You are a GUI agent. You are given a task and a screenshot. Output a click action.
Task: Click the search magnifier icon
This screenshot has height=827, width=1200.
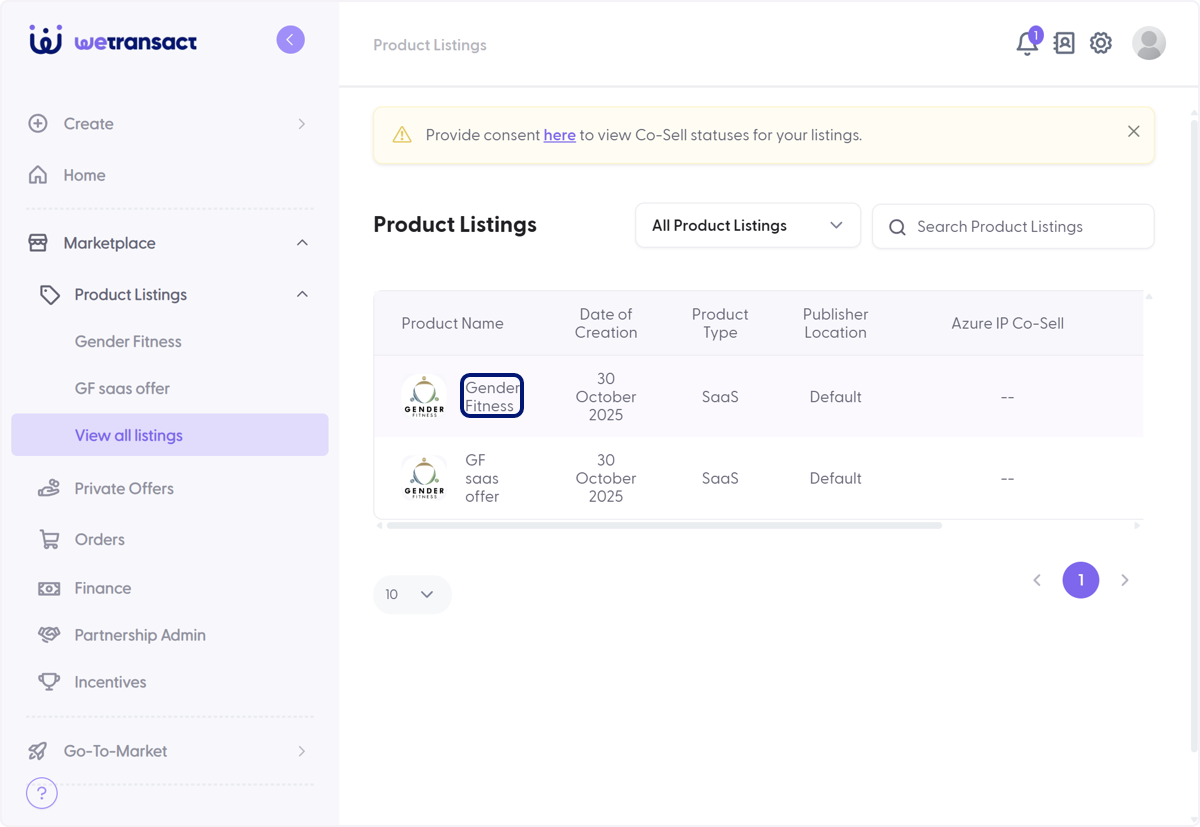[897, 227]
